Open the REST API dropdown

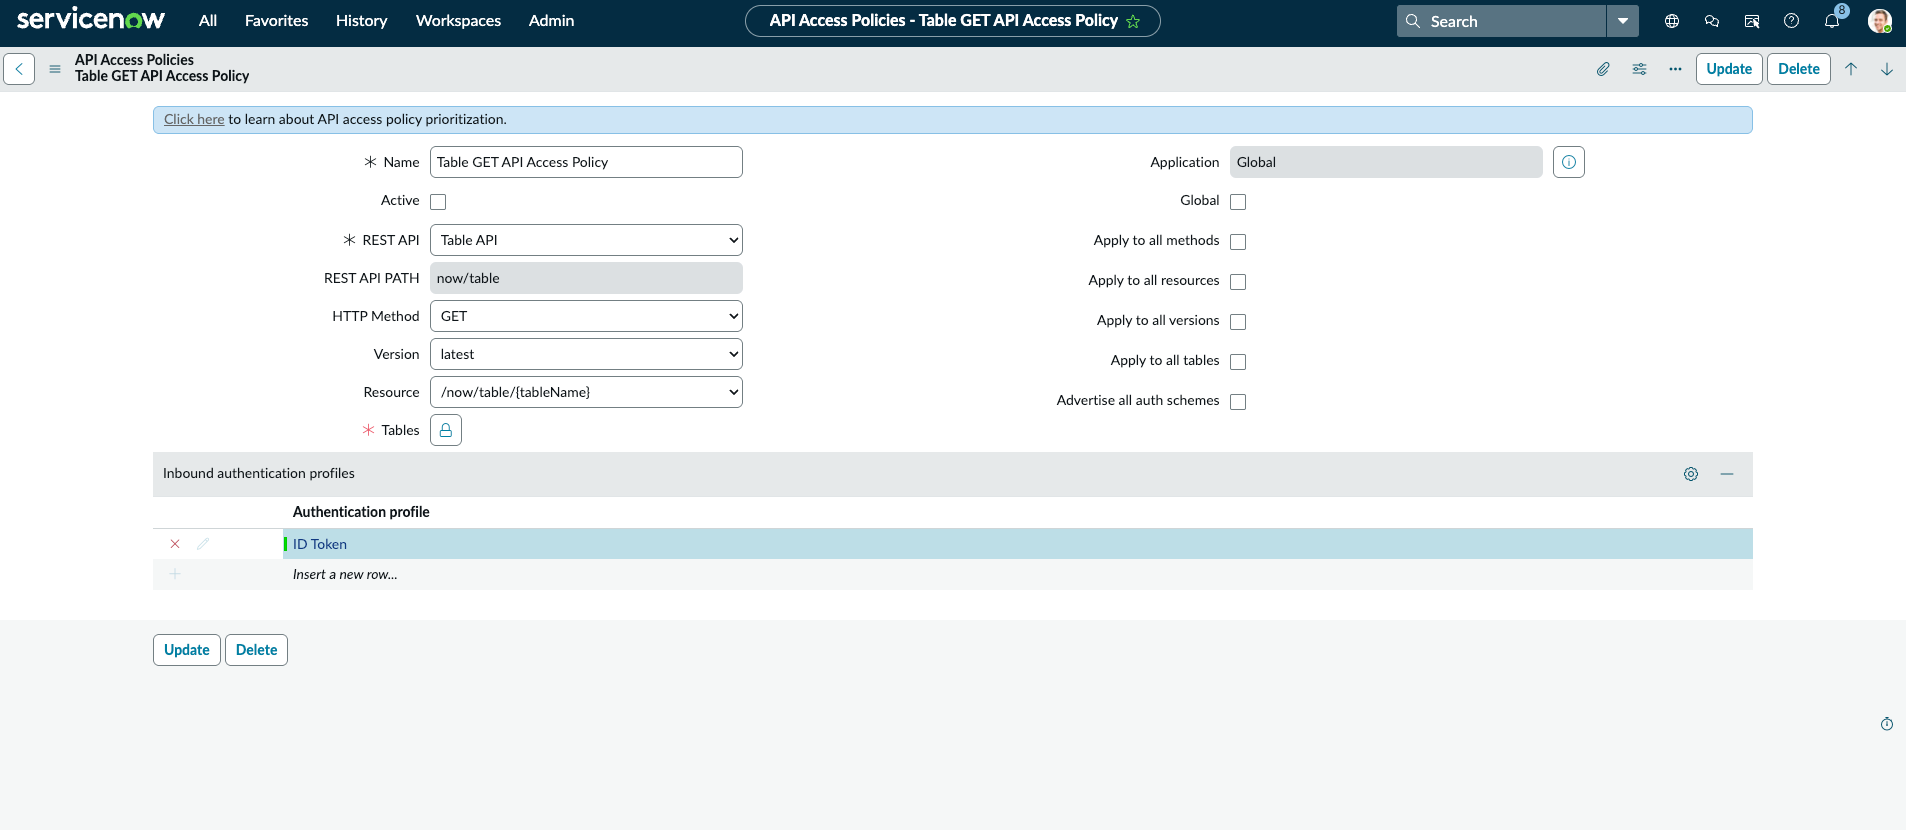pos(586,240)
